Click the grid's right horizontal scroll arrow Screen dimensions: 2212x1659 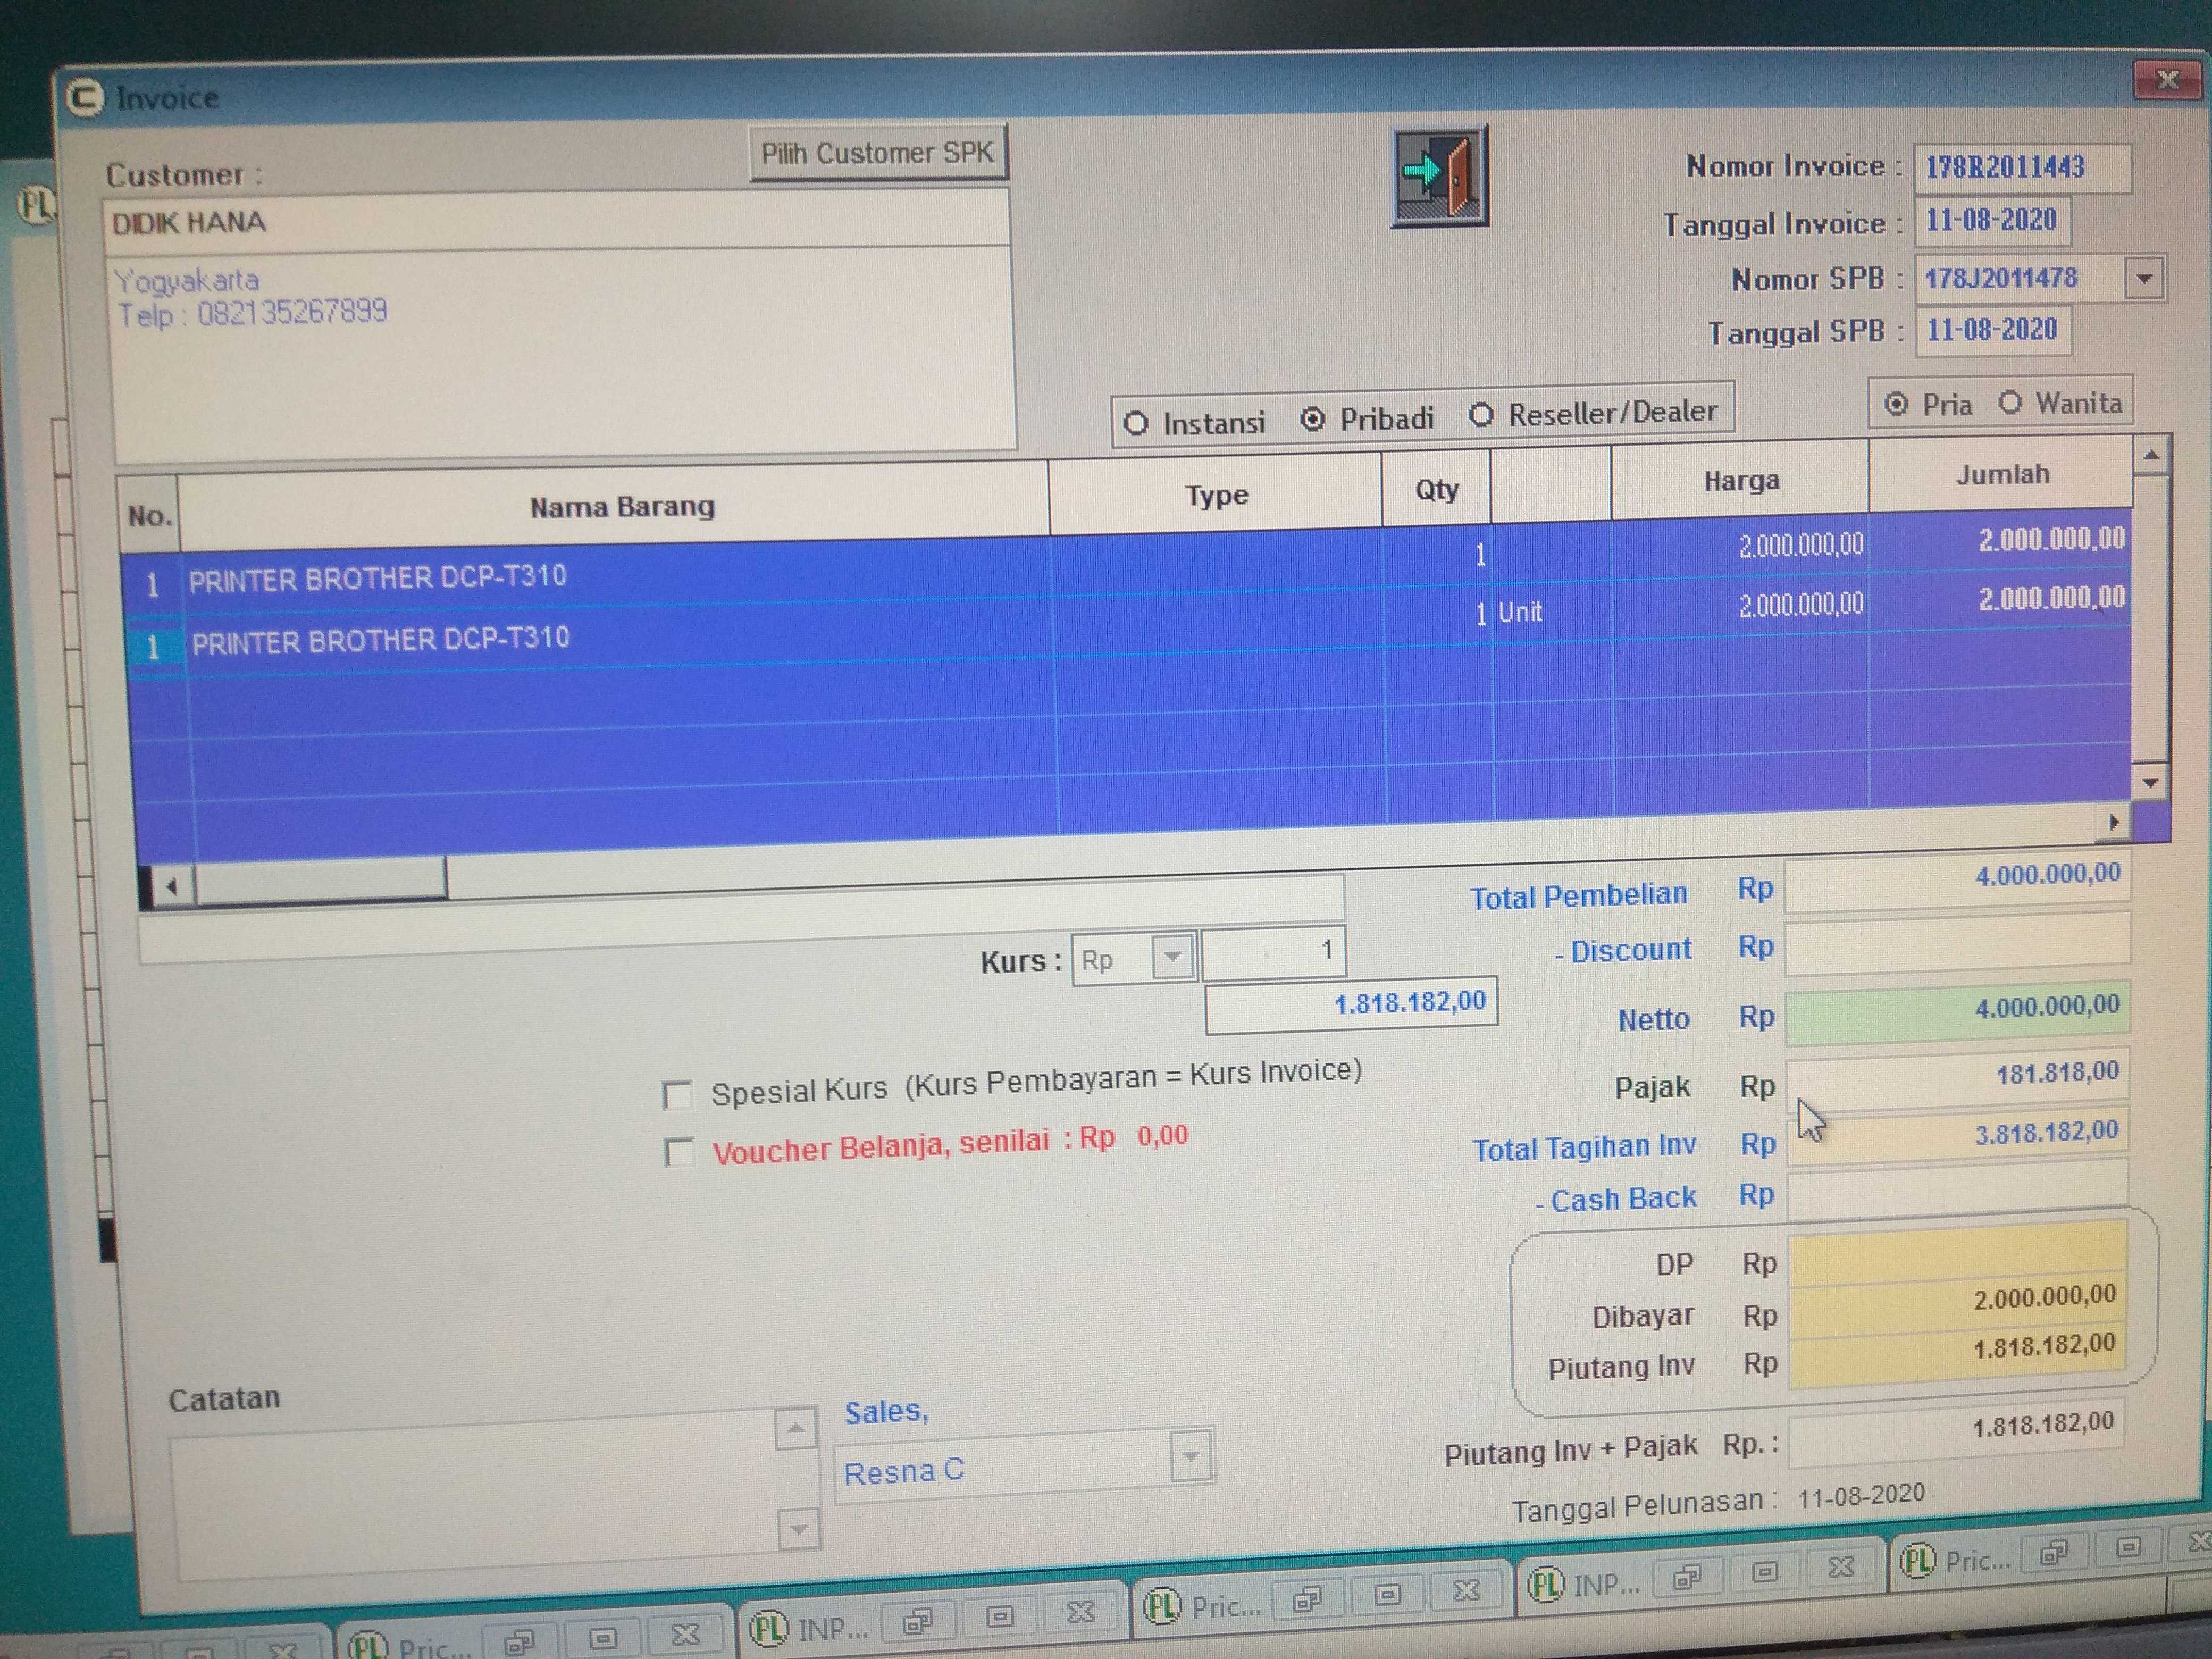coord(2113,822)
